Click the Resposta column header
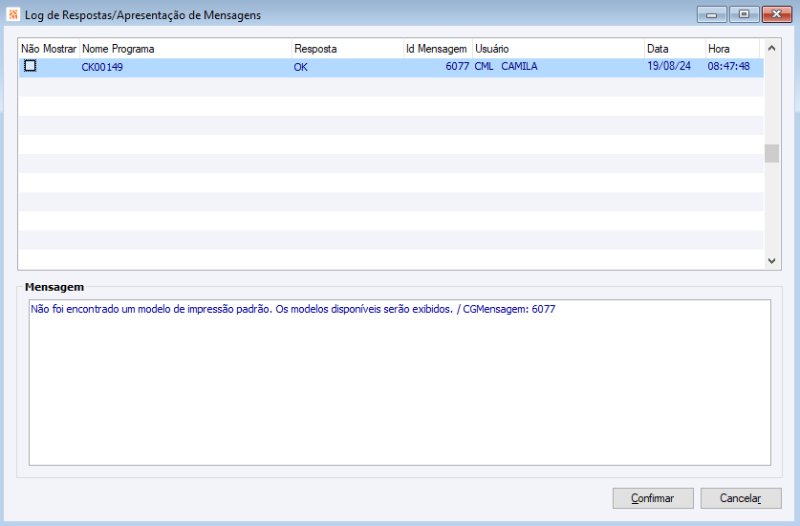The height and width of the screenshot is (526, 800). tap(347, 49)
